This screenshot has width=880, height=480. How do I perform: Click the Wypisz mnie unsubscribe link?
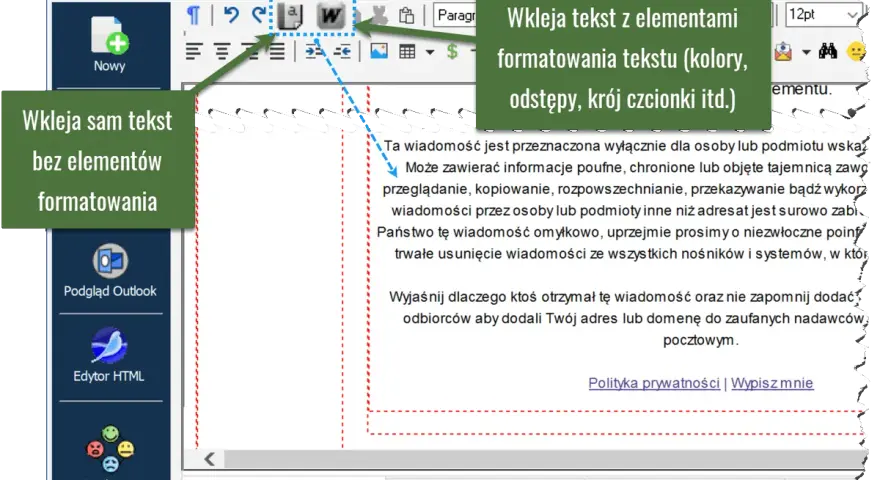[772, 383]
